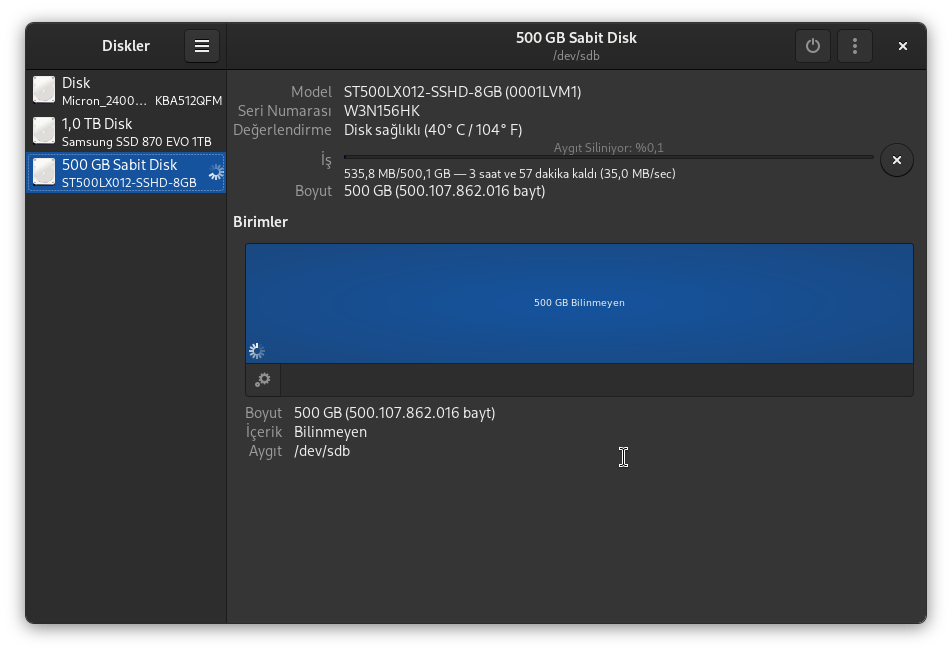952x652 pixels.
Task: Click the Disk sağlıklı assessment text
Action: (x=433, y=130)
